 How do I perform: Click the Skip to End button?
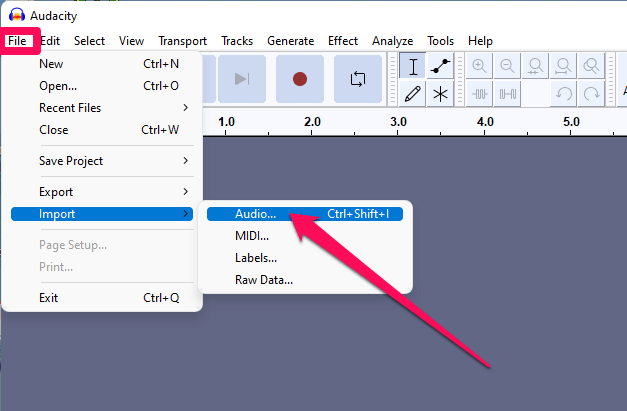coord(242,79)
